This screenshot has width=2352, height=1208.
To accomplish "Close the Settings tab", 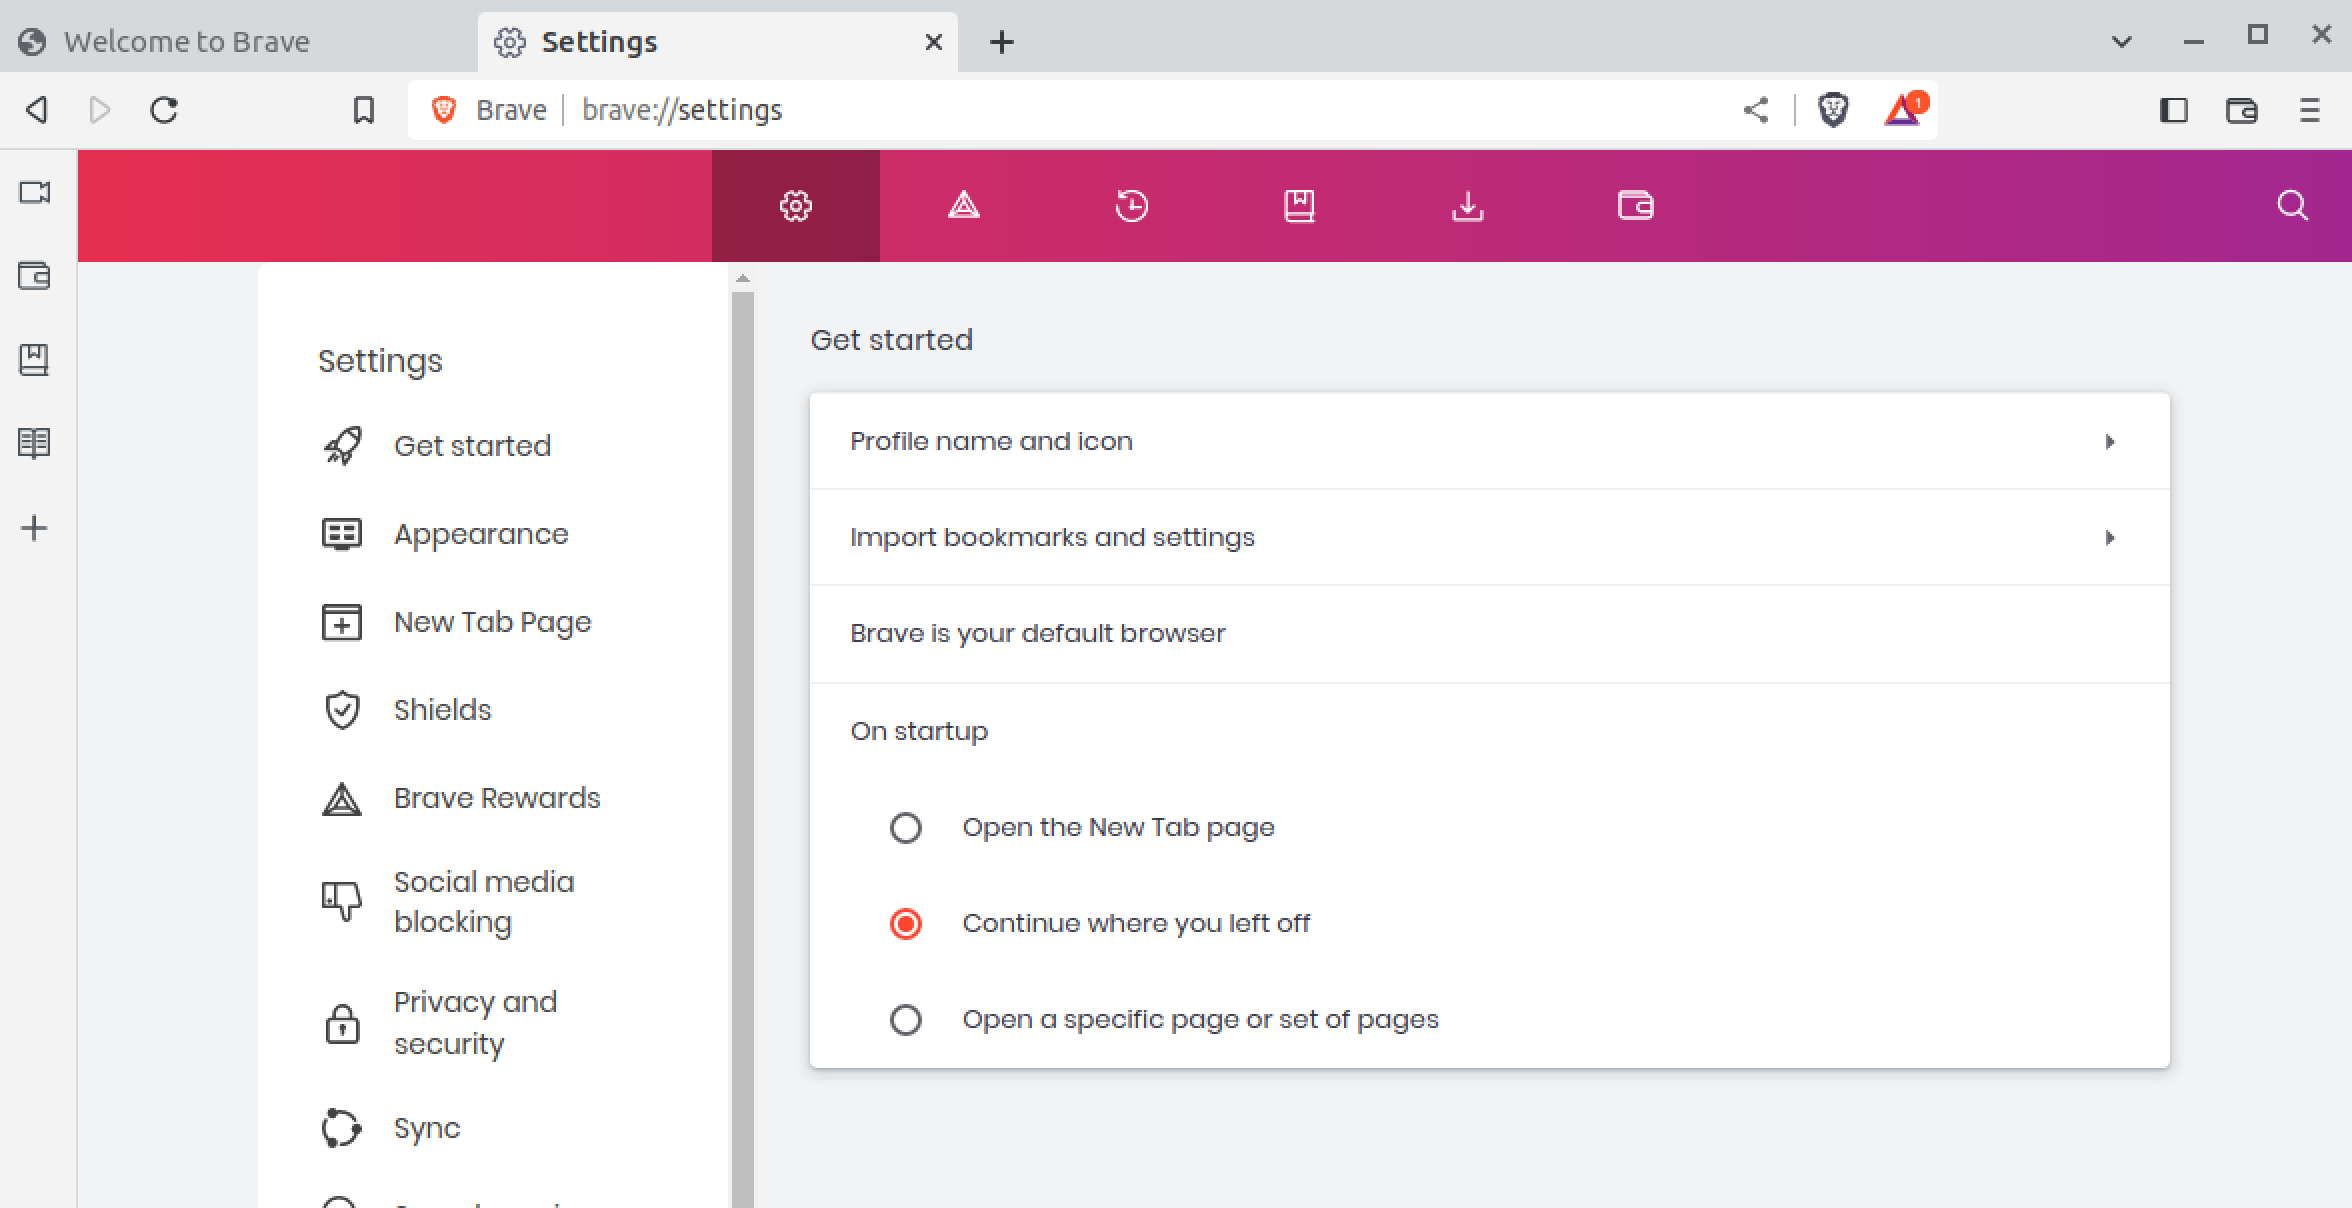I will point(934,42).
